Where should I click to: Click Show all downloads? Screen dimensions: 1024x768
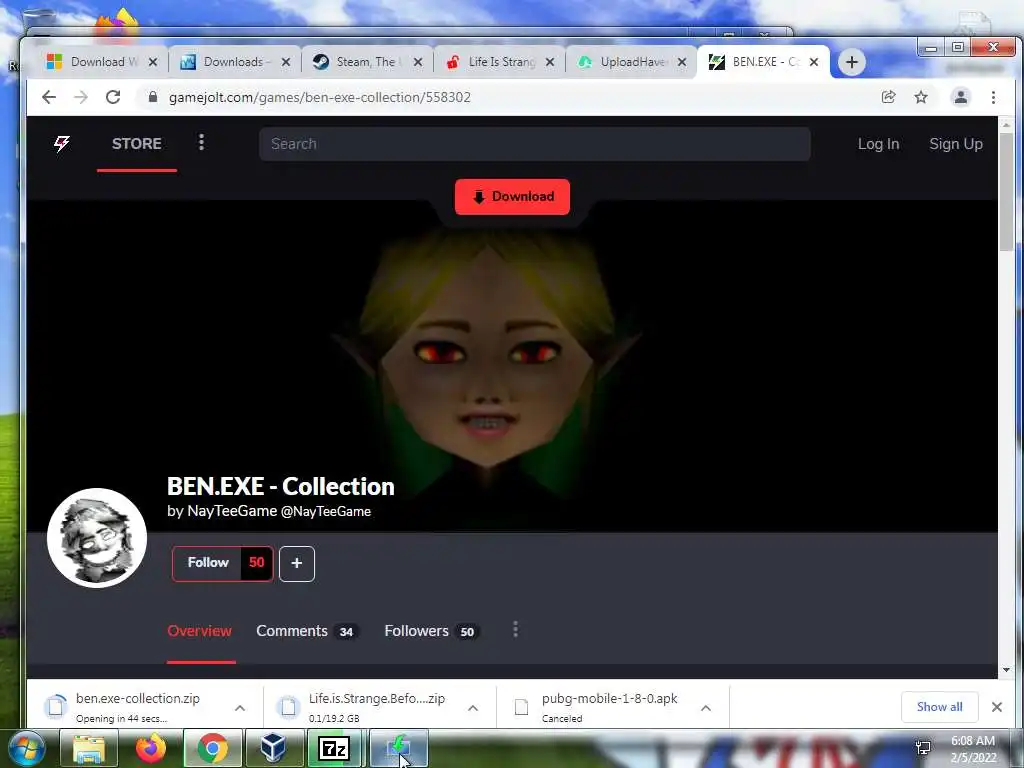[x=939, y=707]
